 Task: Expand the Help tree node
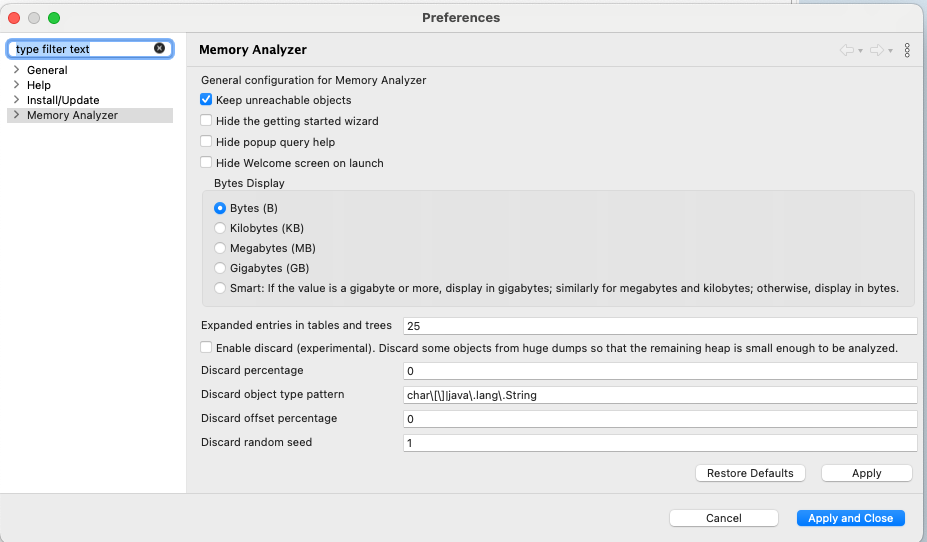click(x=16, y=85)
